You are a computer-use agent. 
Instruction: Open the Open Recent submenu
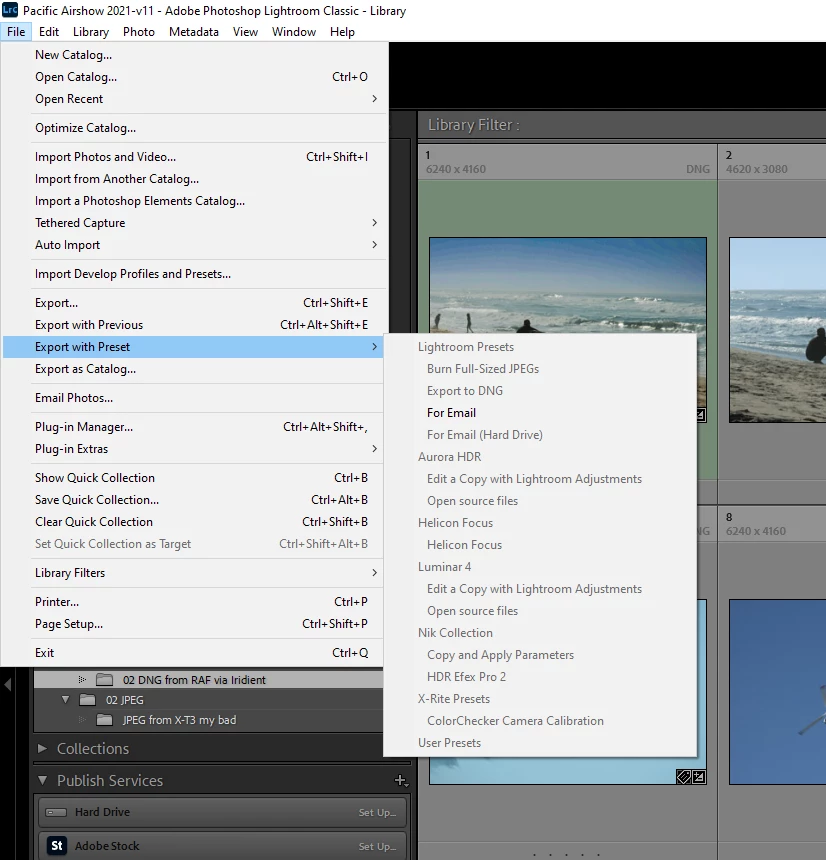(193, 99)
